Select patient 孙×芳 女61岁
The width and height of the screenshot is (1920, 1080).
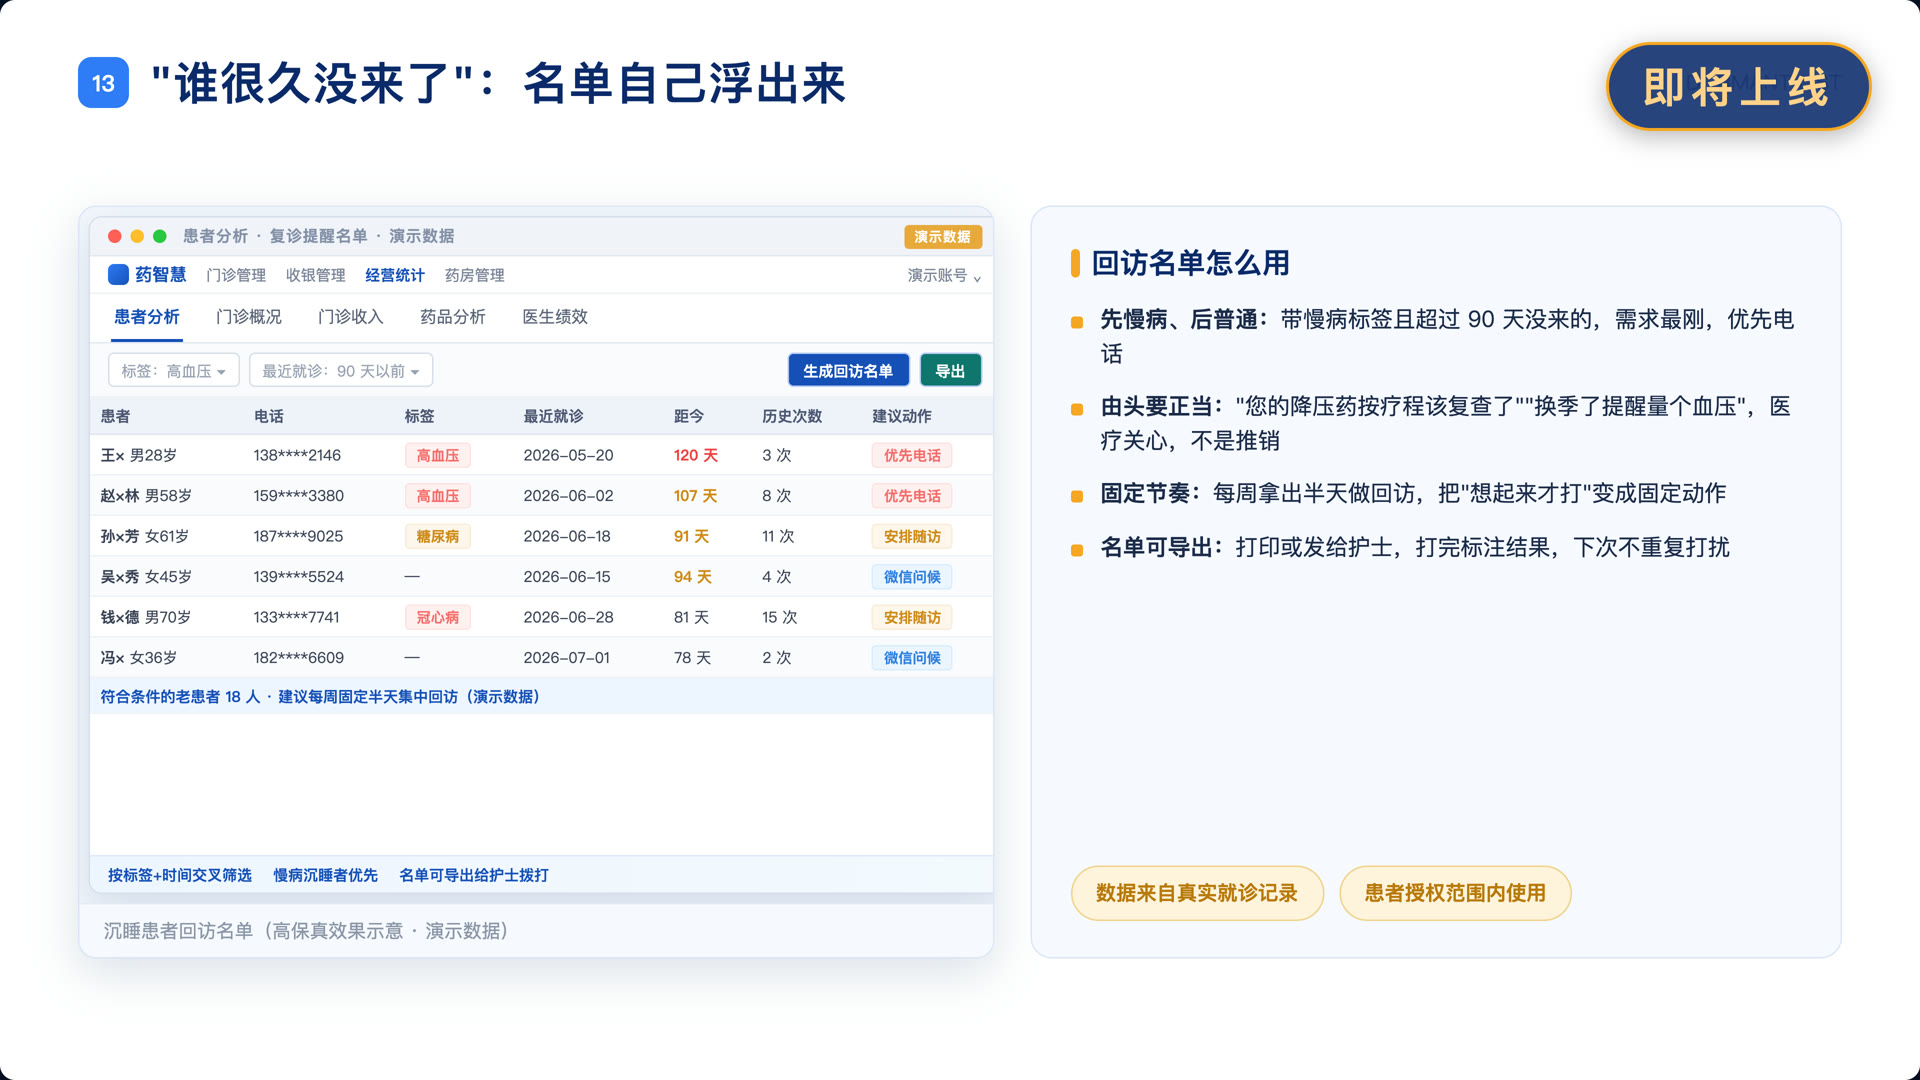click(145, 537)
